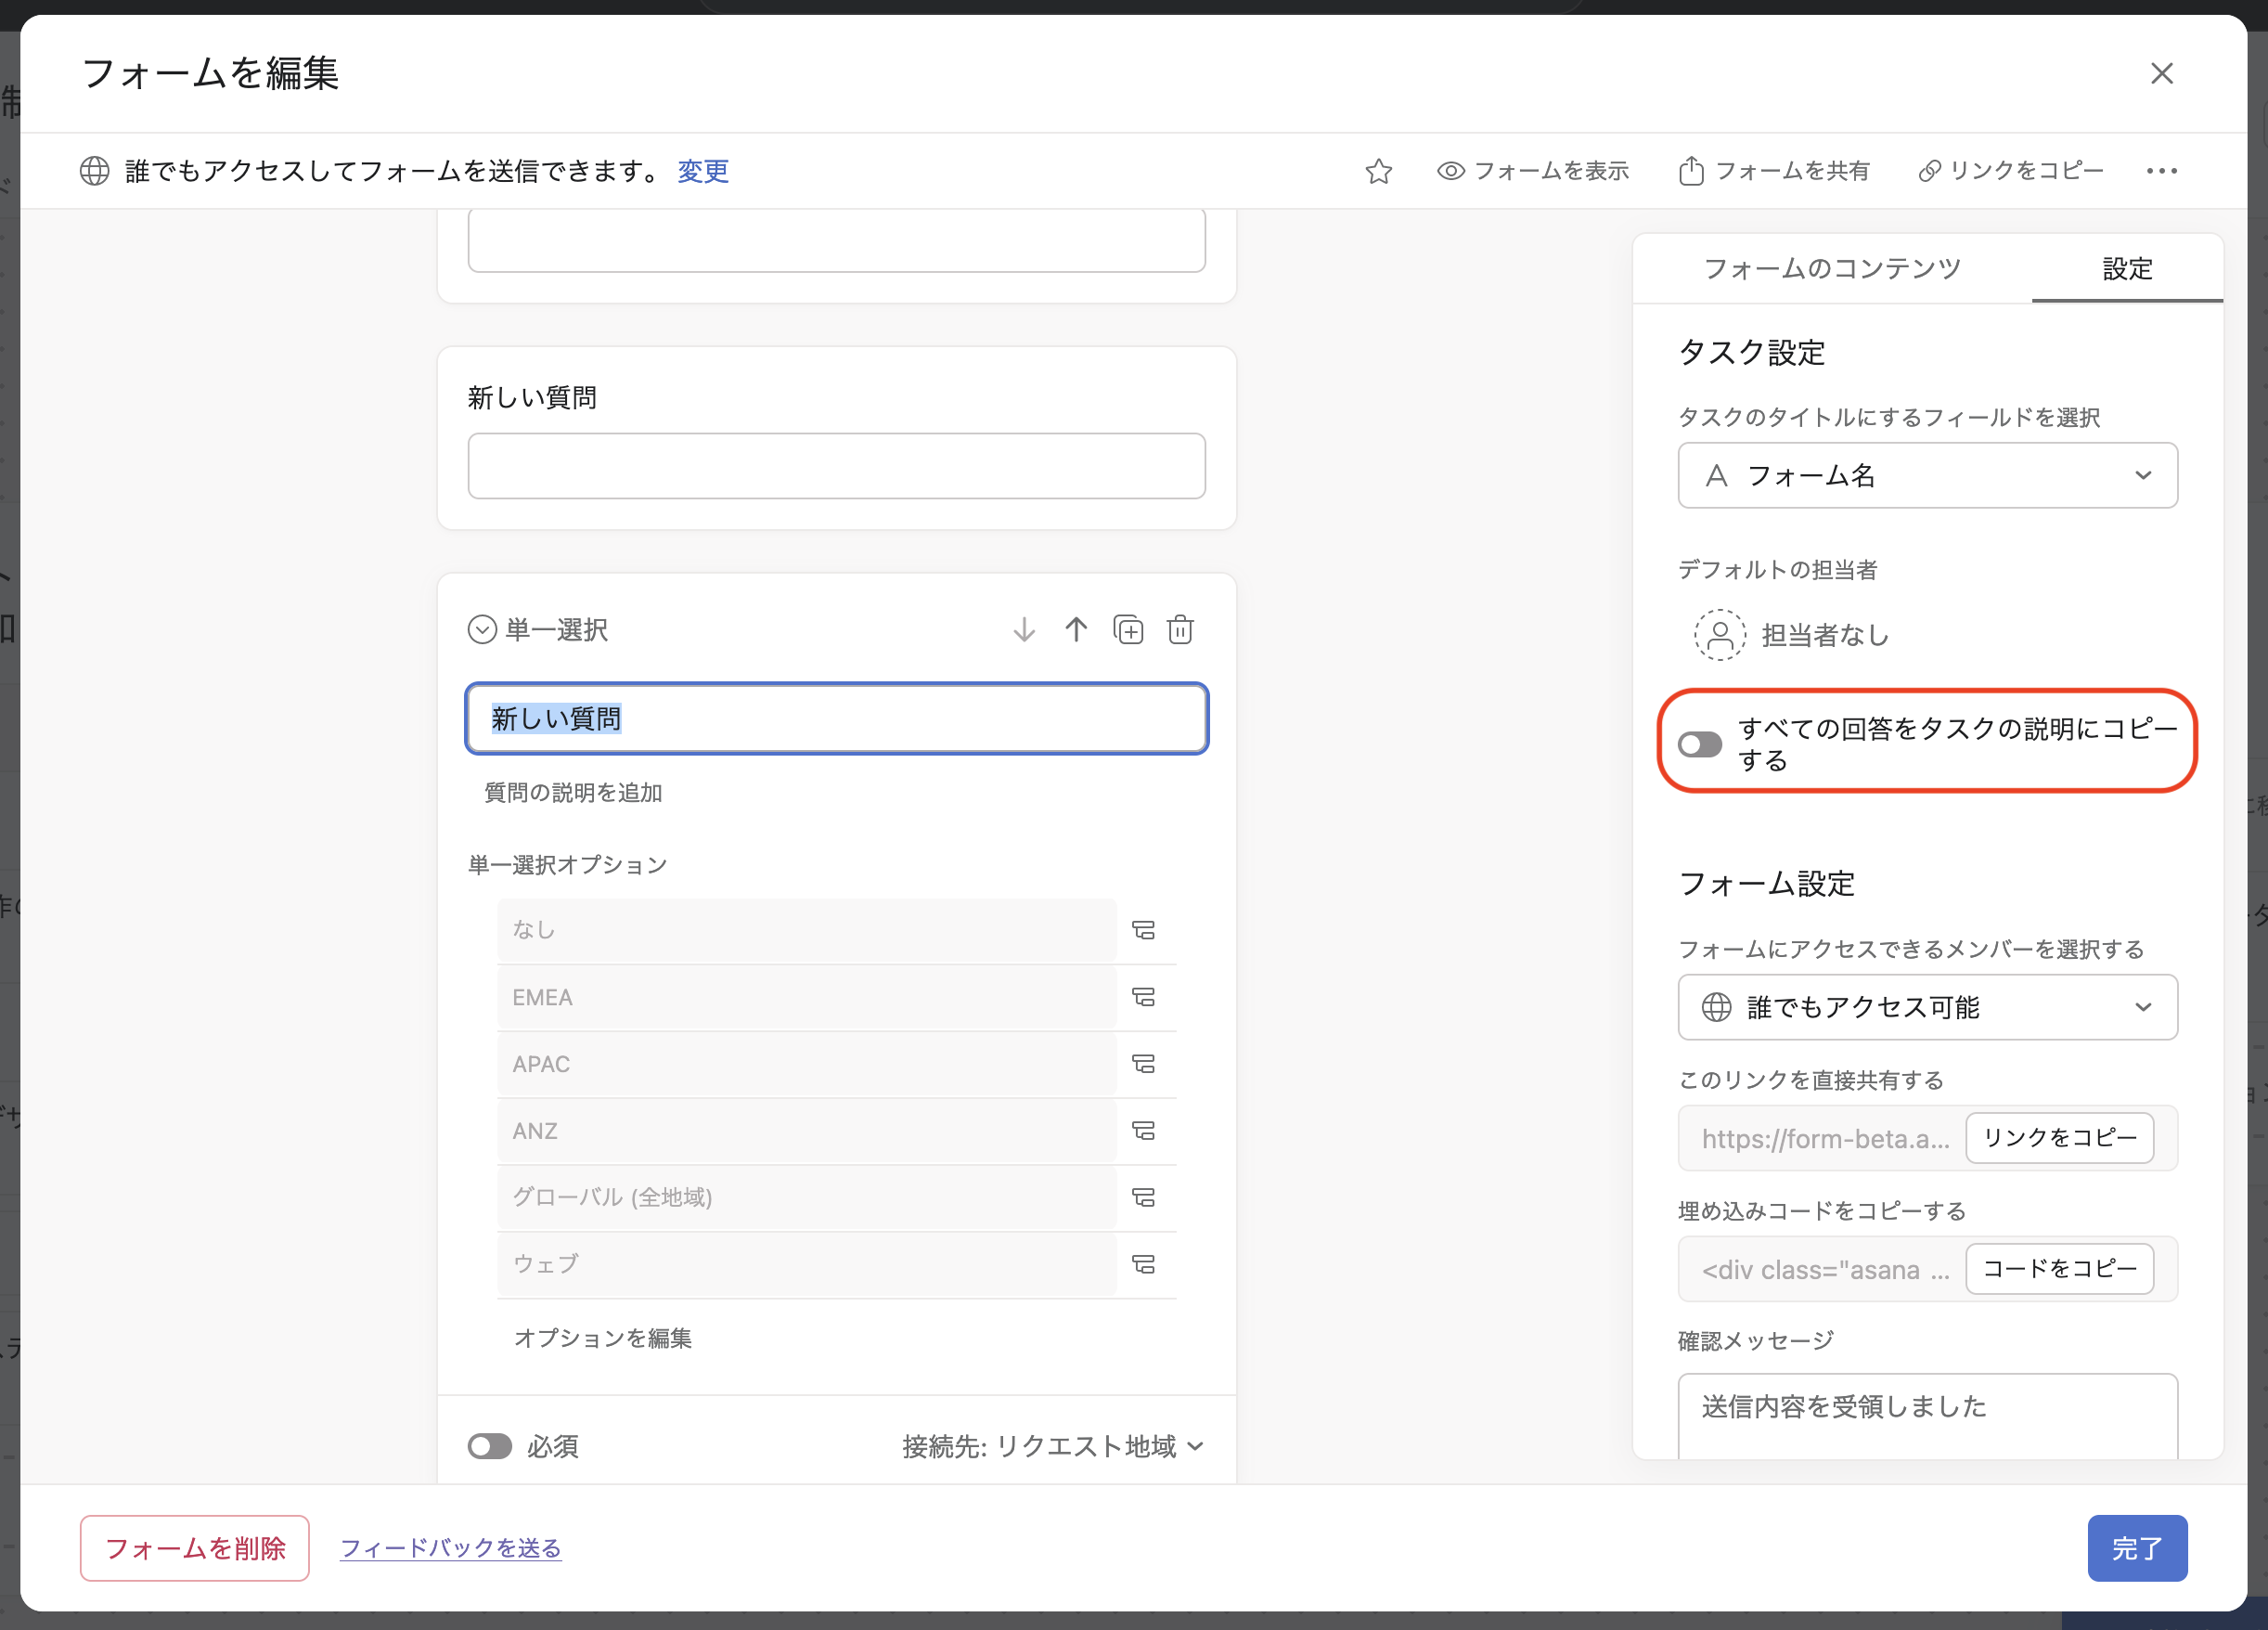This screenshot has width=2268, height=1630.
Task: Click フィードバックを送る link
Action: coord(450,1547)
